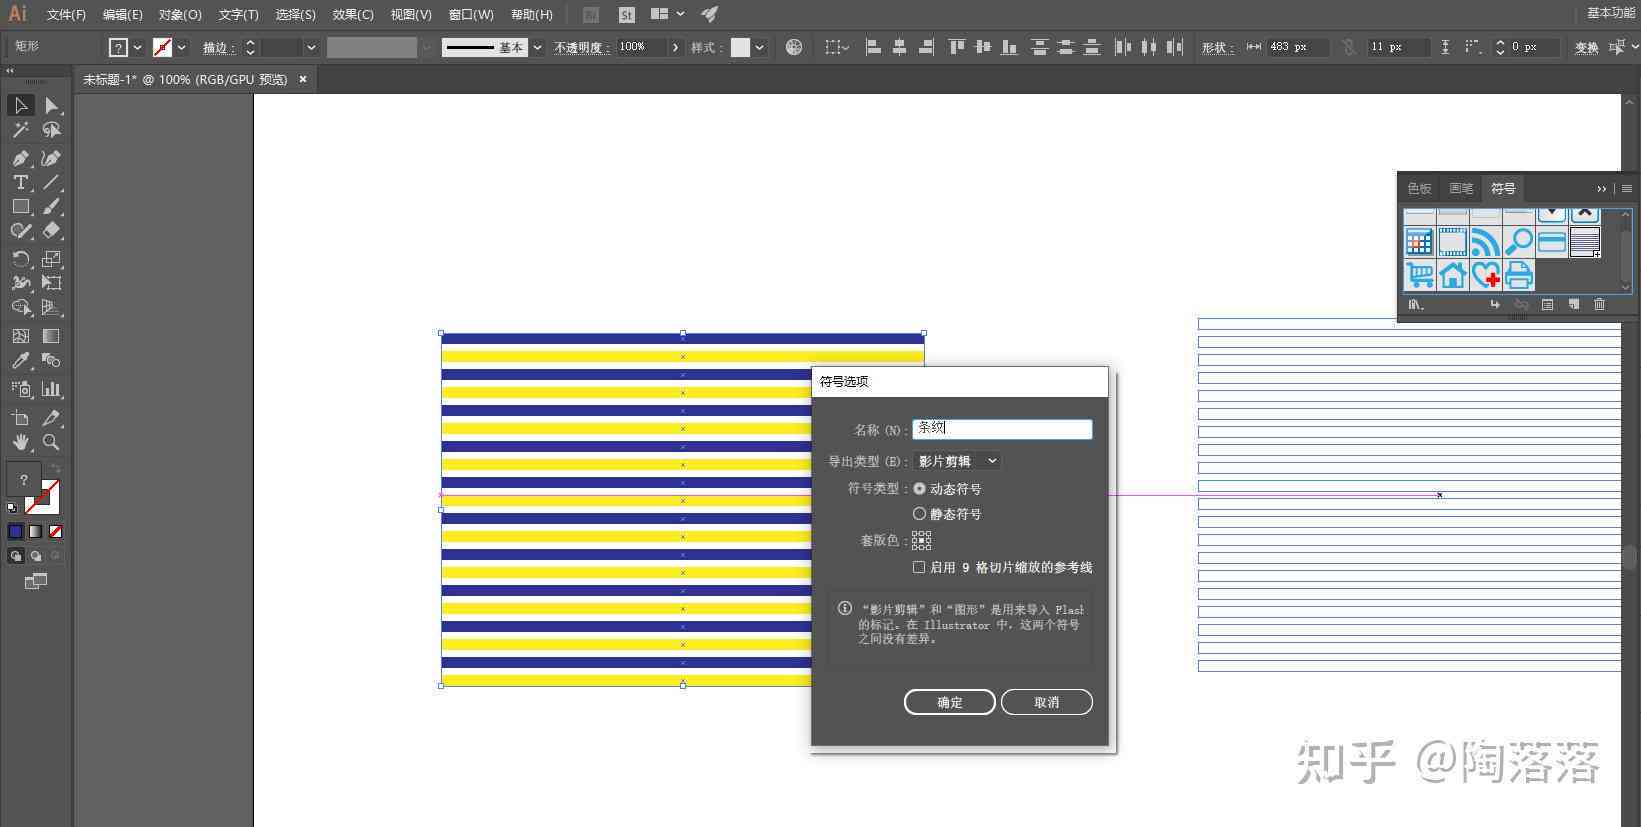Open the 基本 brush definition dropdown
1641x827 pixels.
click(537, 47)
